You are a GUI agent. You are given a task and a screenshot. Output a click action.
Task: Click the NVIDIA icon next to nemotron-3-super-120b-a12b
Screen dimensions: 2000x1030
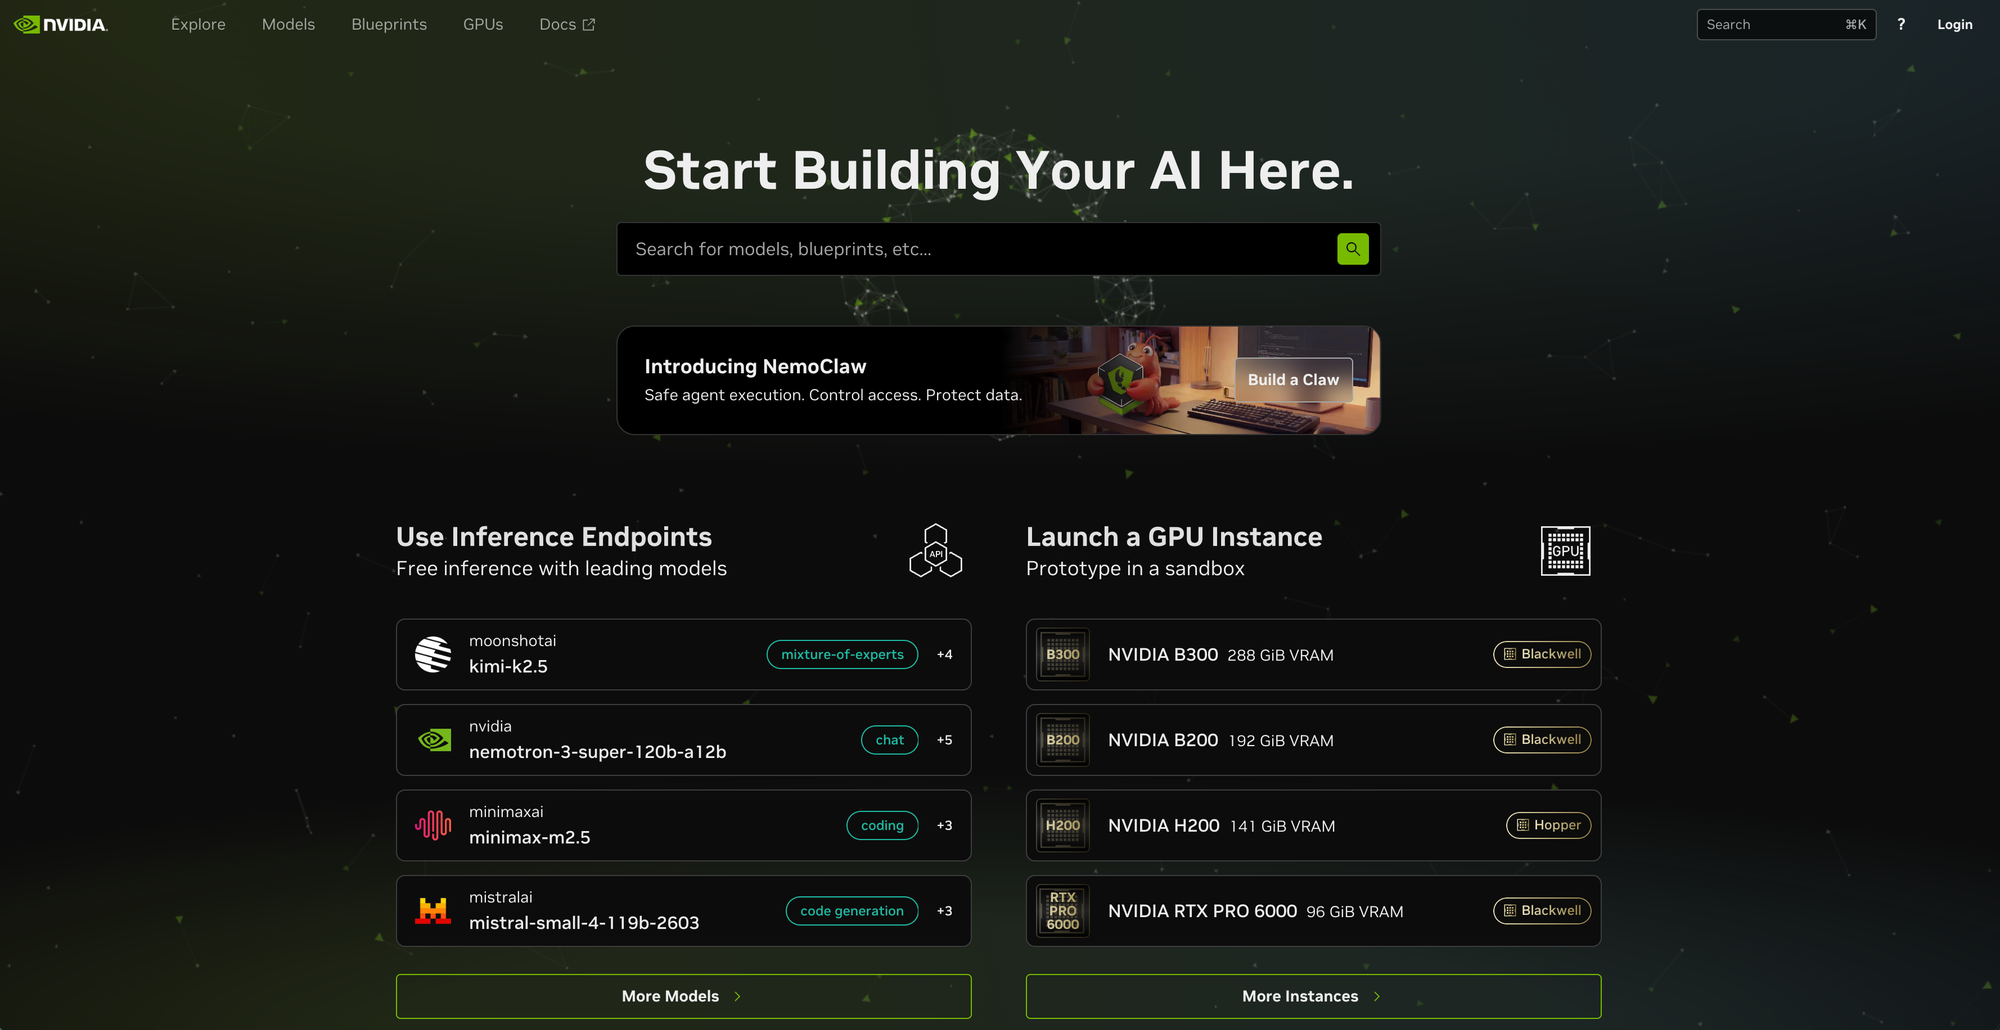433,740
